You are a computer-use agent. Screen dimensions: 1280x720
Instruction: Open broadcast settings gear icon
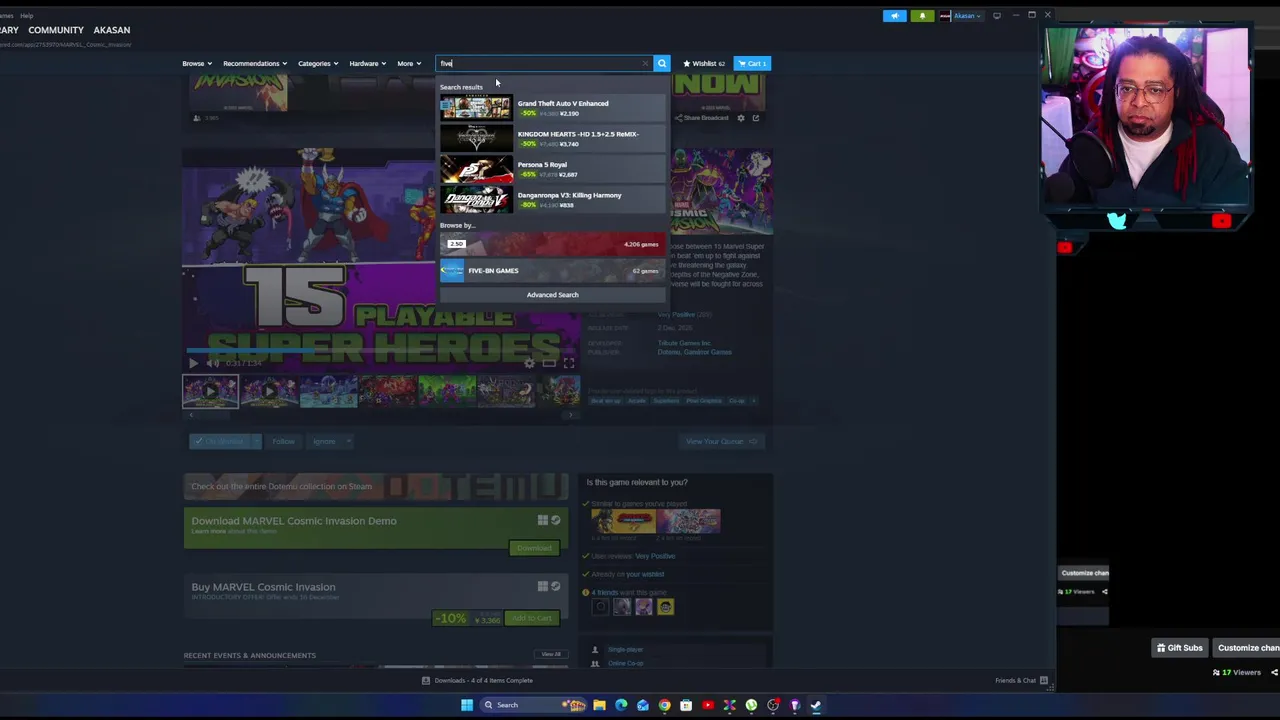click(x=741, y=118)
